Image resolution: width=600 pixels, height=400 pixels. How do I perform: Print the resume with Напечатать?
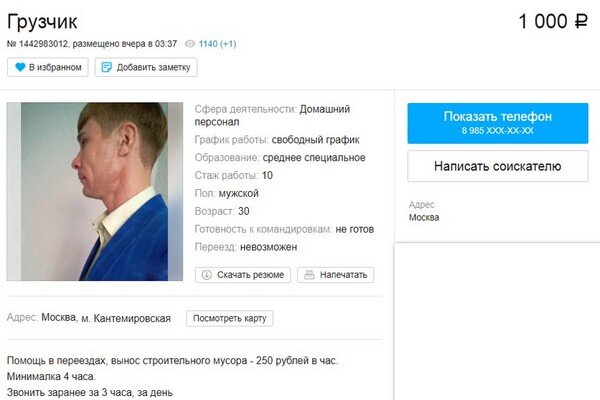(x=336, y=275)
